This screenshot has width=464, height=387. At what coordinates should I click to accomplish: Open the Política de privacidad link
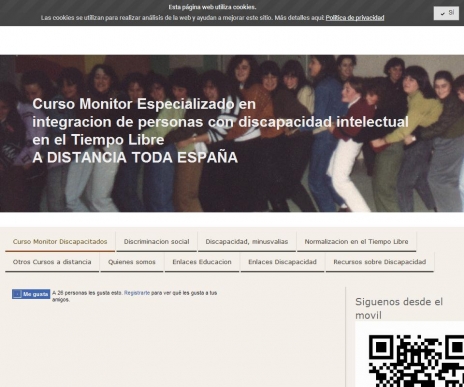tap(355, 18)
